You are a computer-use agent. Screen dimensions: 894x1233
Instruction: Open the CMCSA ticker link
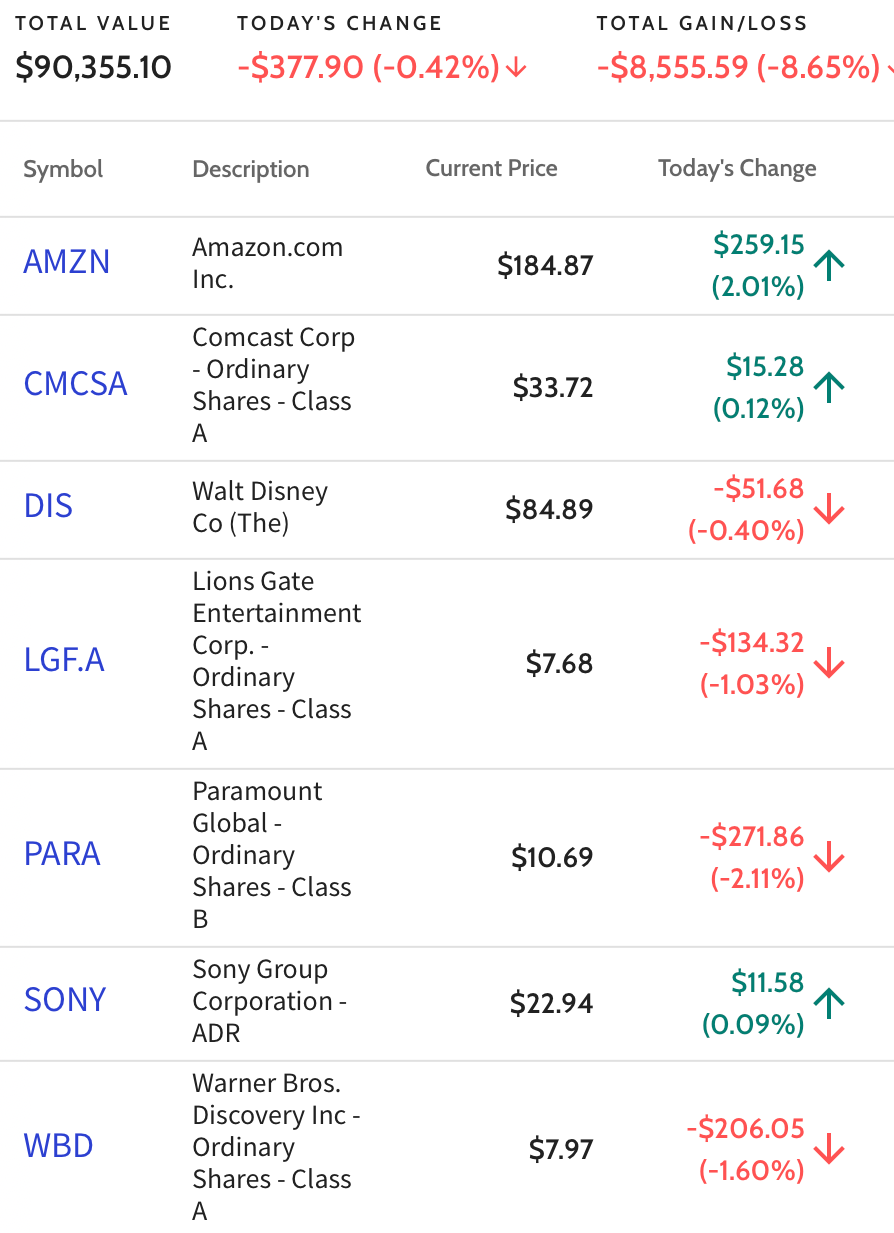(x=75, y=384)
